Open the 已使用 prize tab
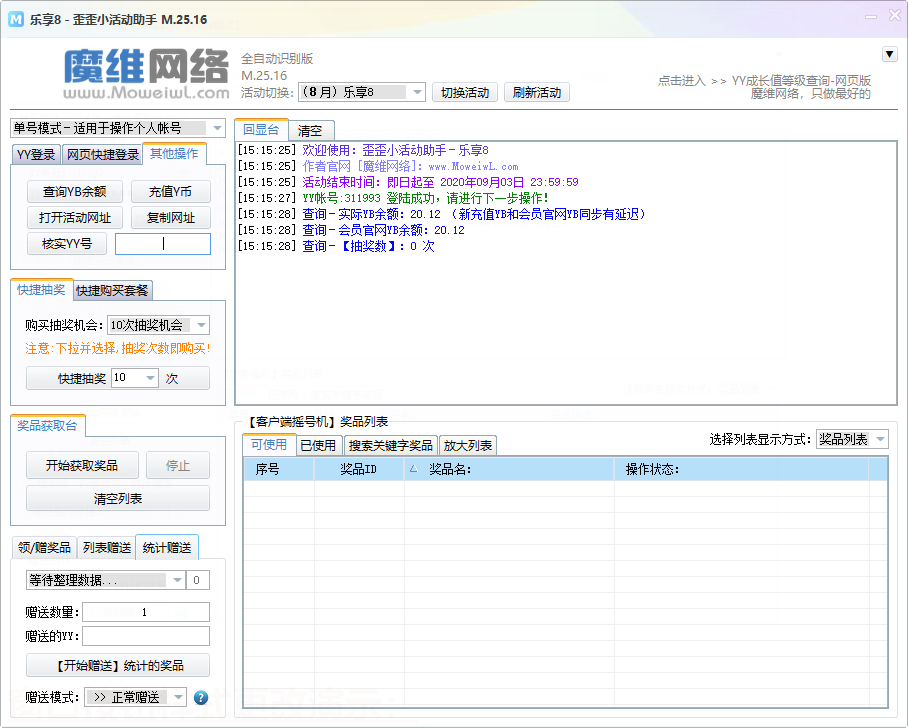The image size is (908, 728). click(x=318, y=445)
